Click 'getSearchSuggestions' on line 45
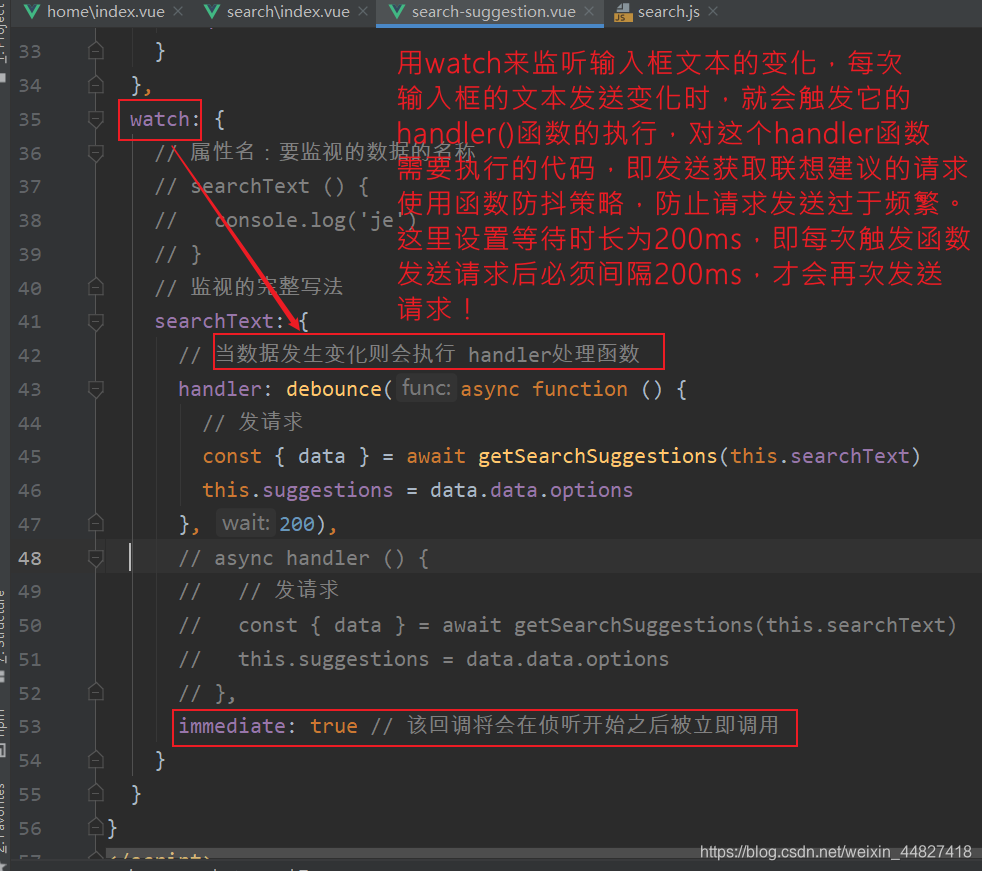982x871 pixels. point(597,456)
